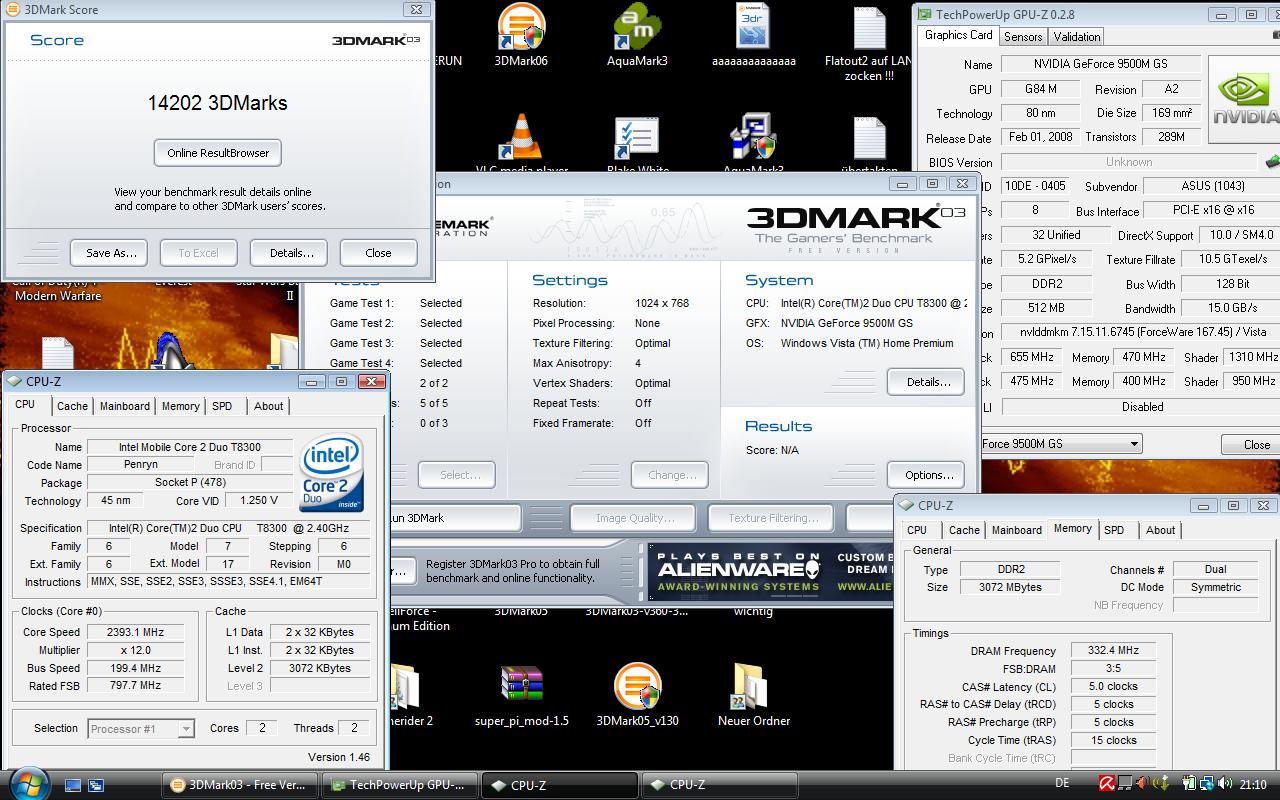The height and width of the screenshot is (800, 1280).
Task: Open the übertakten document icon on desktop
Action: (868, 139)
